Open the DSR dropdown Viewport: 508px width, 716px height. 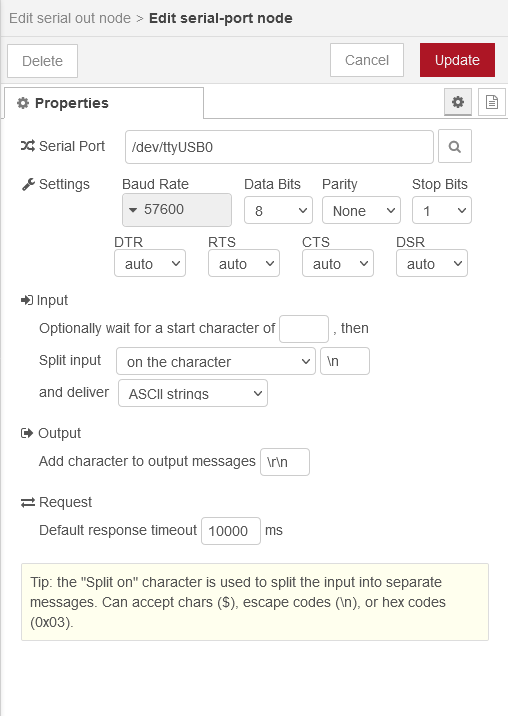click(x=432, y=263)
